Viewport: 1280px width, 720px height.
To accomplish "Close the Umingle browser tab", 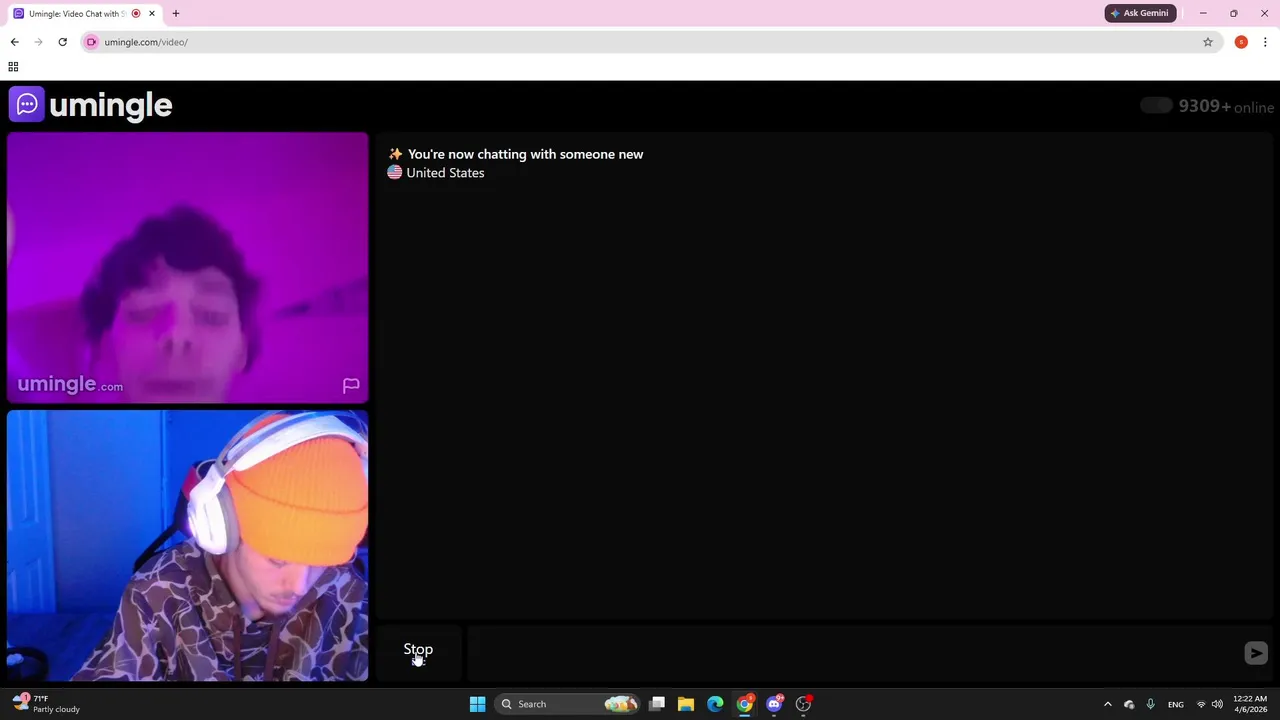I will (152, 14).
